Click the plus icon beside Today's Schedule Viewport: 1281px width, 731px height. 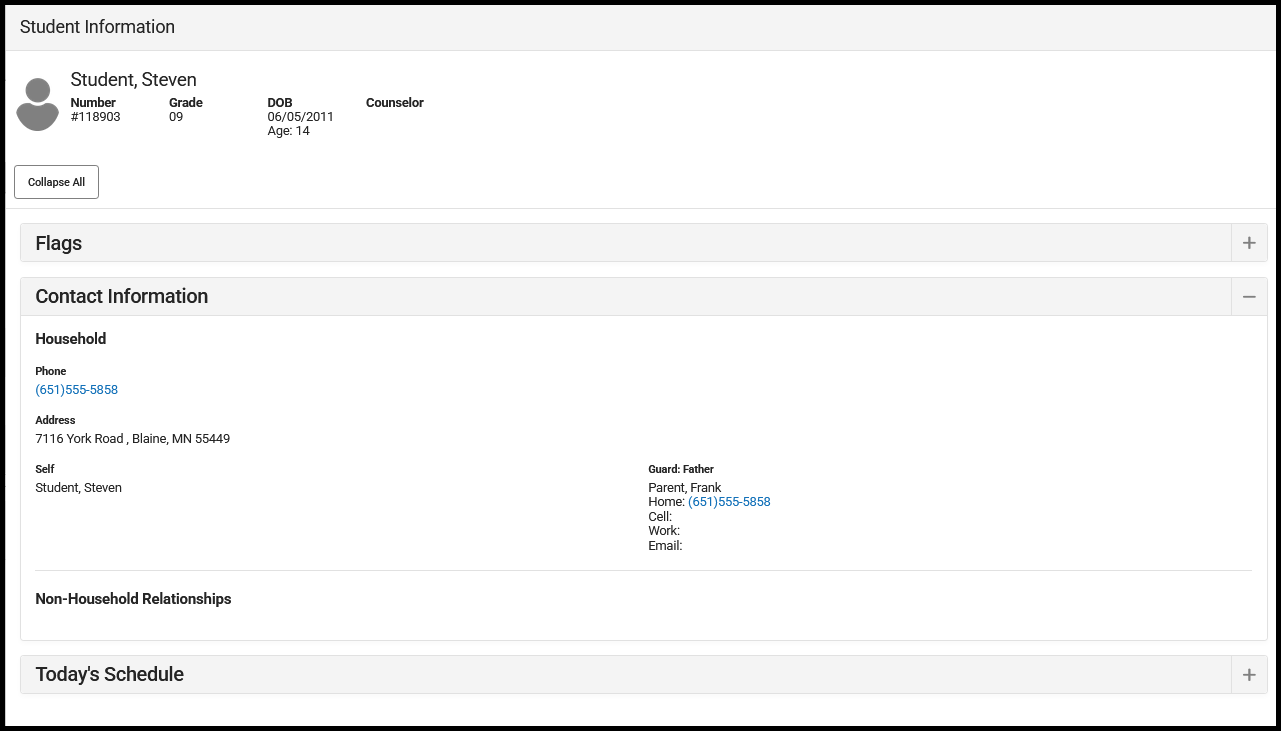[1249, 674]
